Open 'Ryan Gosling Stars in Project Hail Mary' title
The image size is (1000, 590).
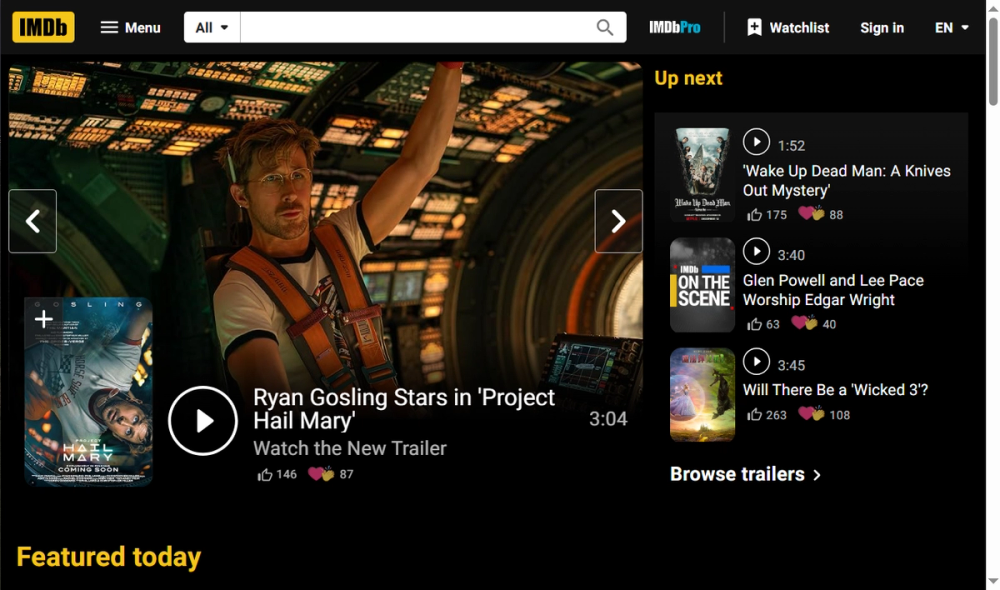[x=404, y=409]
